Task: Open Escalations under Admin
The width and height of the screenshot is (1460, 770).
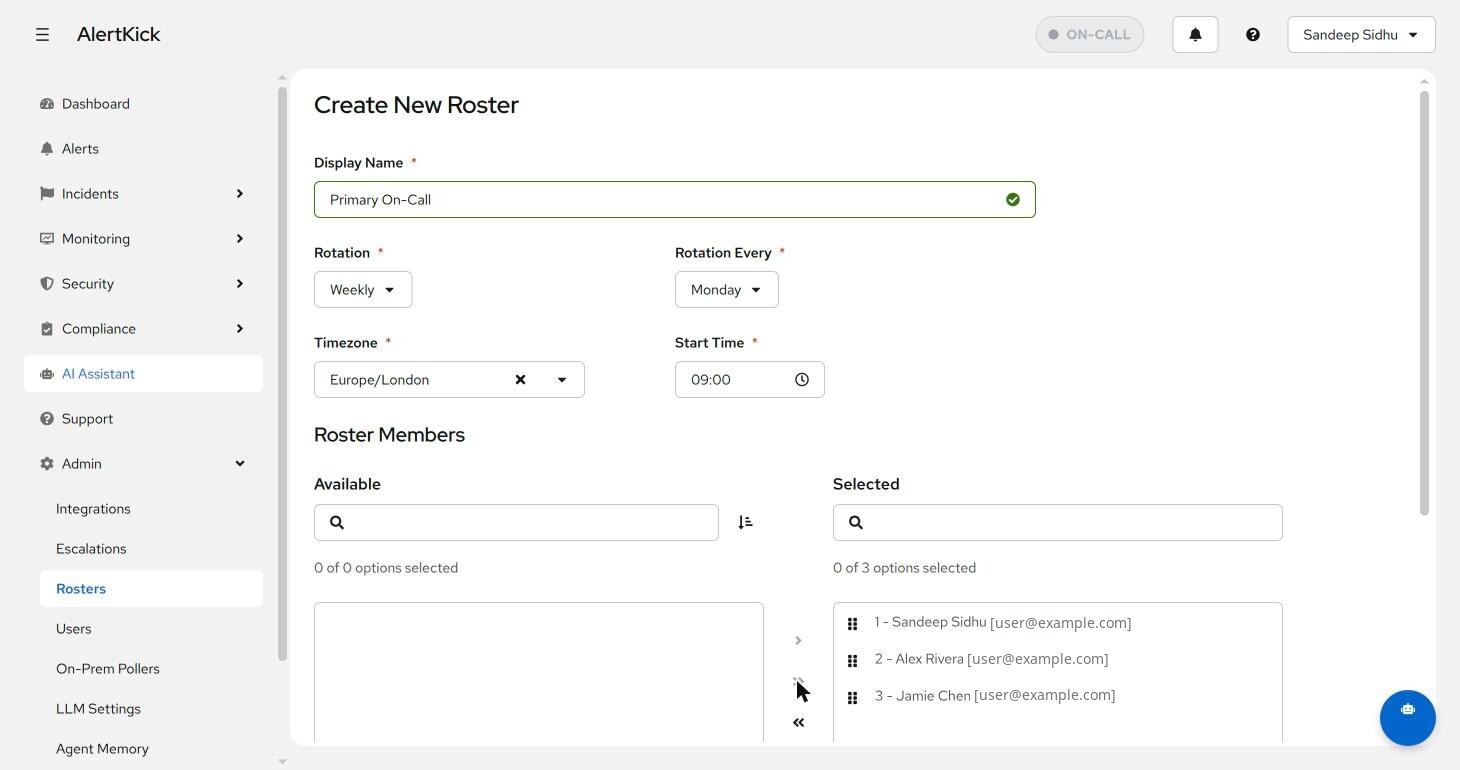Action: [91, 549]
